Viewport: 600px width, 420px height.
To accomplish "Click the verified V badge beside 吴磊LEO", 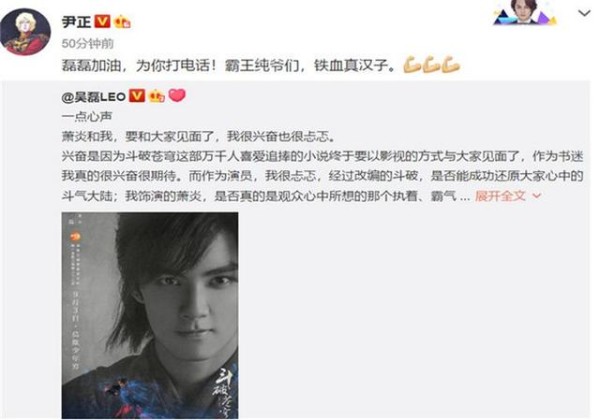I will [137, 96].
